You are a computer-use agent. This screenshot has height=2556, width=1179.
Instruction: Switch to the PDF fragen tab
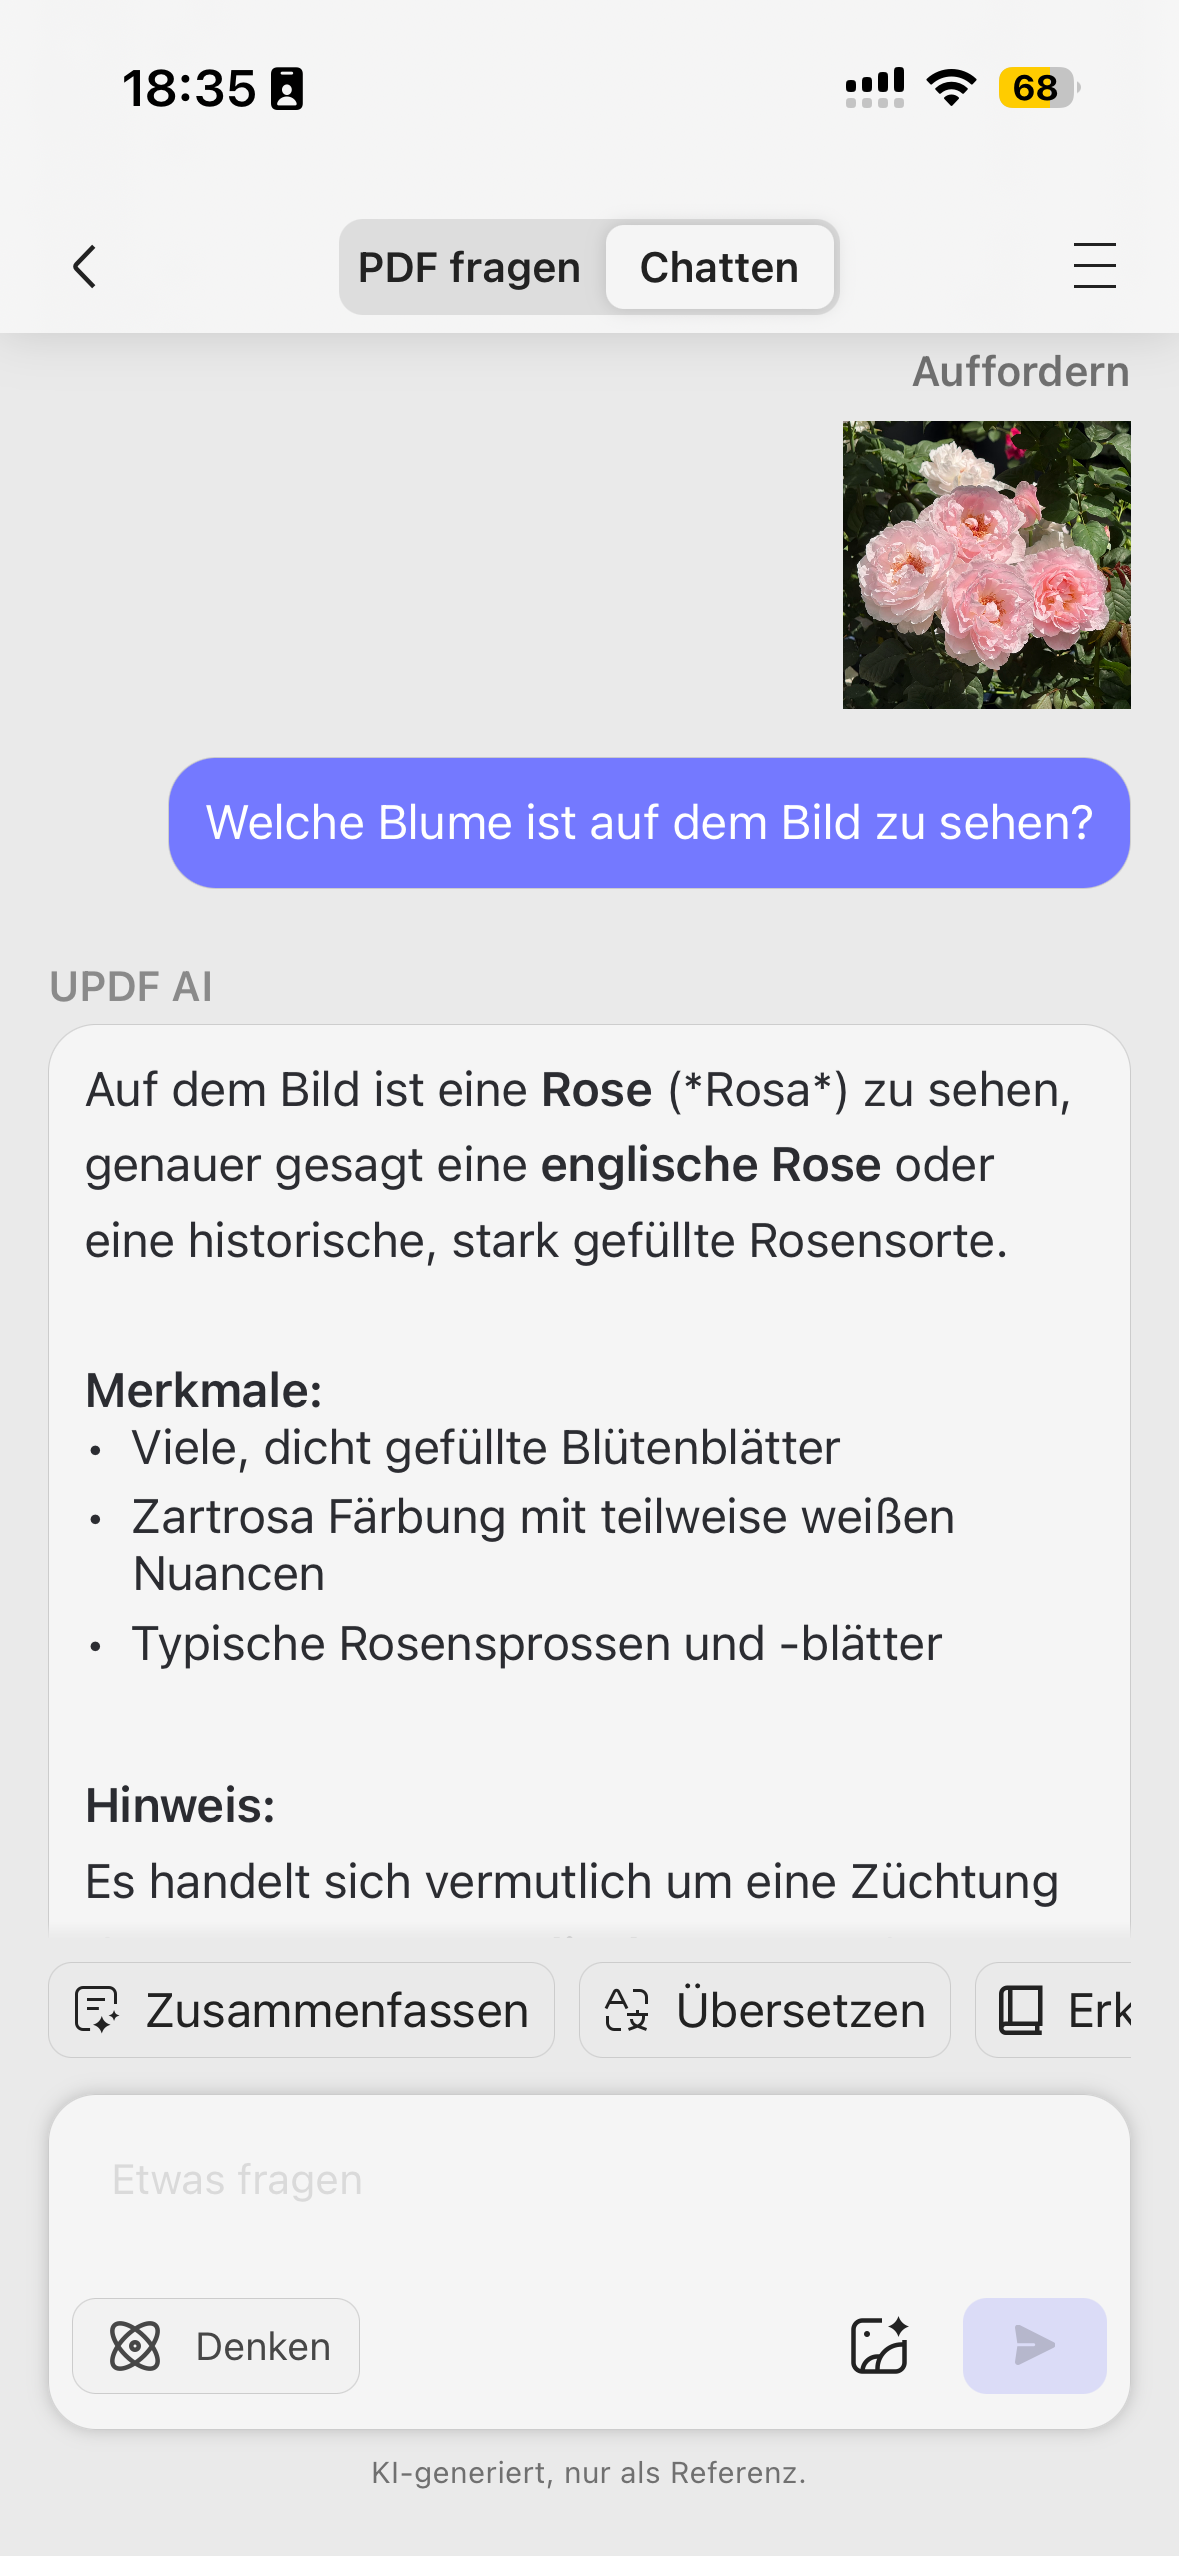[x=470, y=268]
